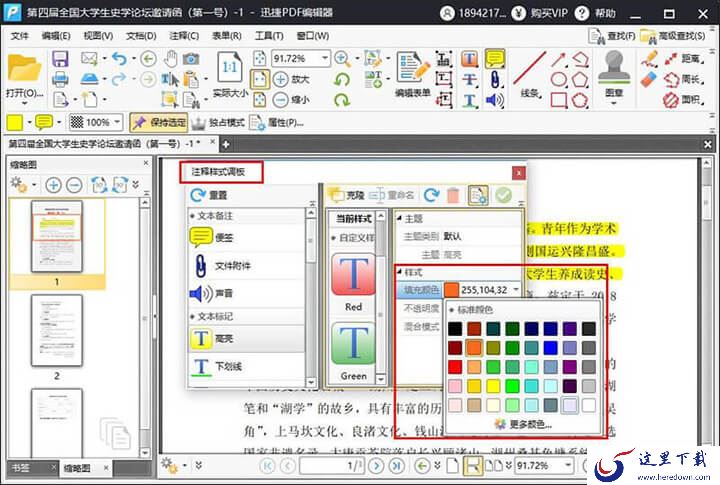
Task: Select the file attachment paperclip tool
Action: pos(495,79)
